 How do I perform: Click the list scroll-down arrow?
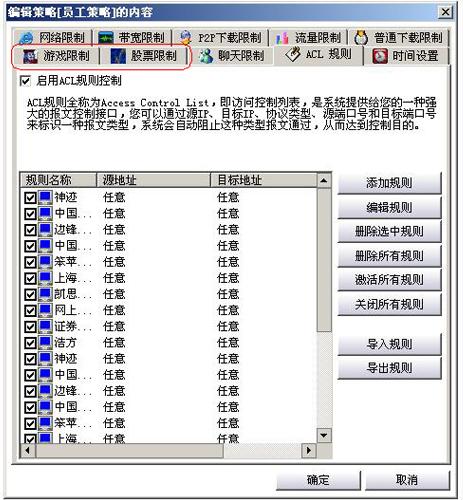[x=324, y=435]
